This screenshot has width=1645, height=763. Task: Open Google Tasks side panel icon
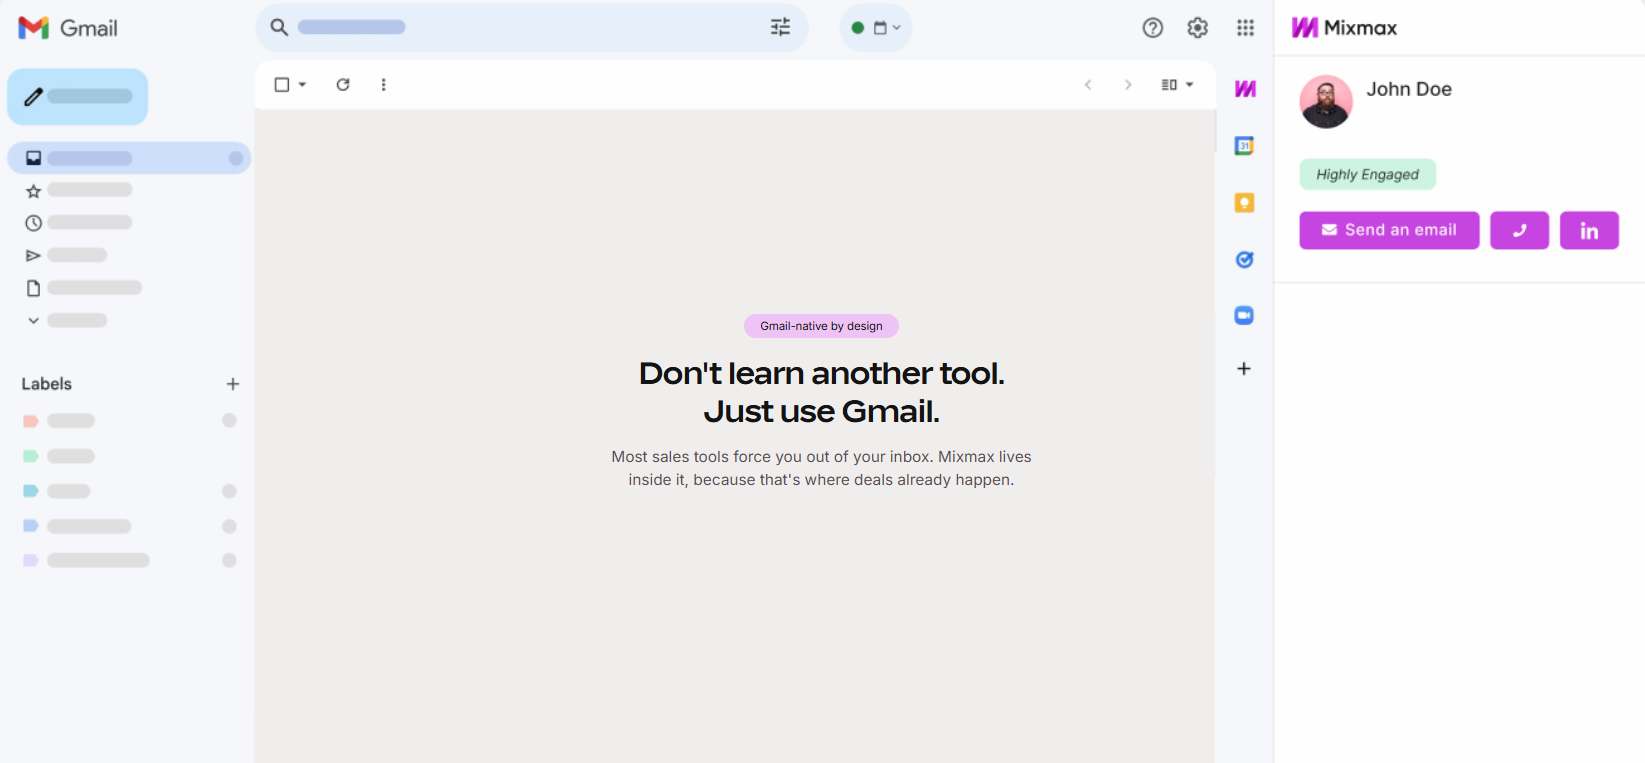1244,260
